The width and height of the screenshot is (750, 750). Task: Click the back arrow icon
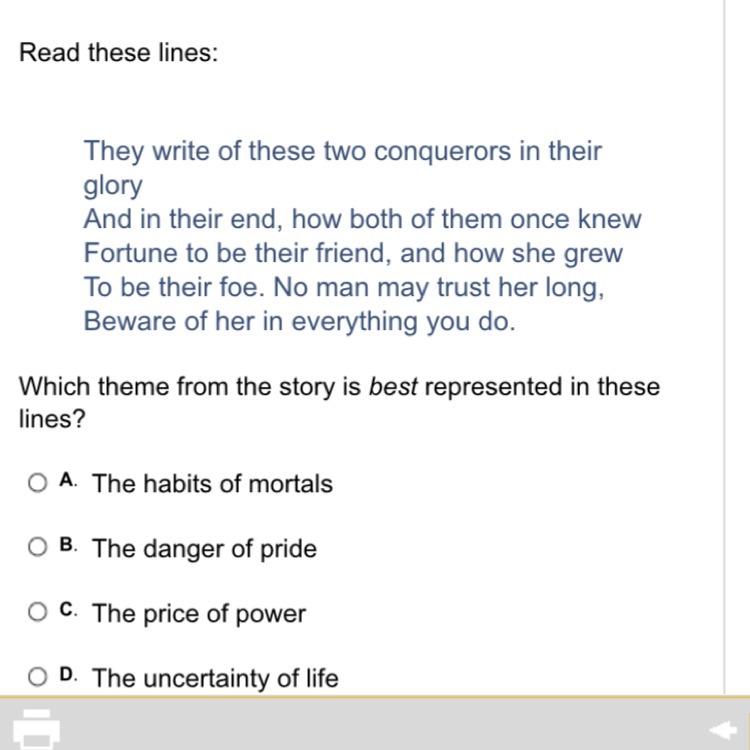tap(723, 729)
